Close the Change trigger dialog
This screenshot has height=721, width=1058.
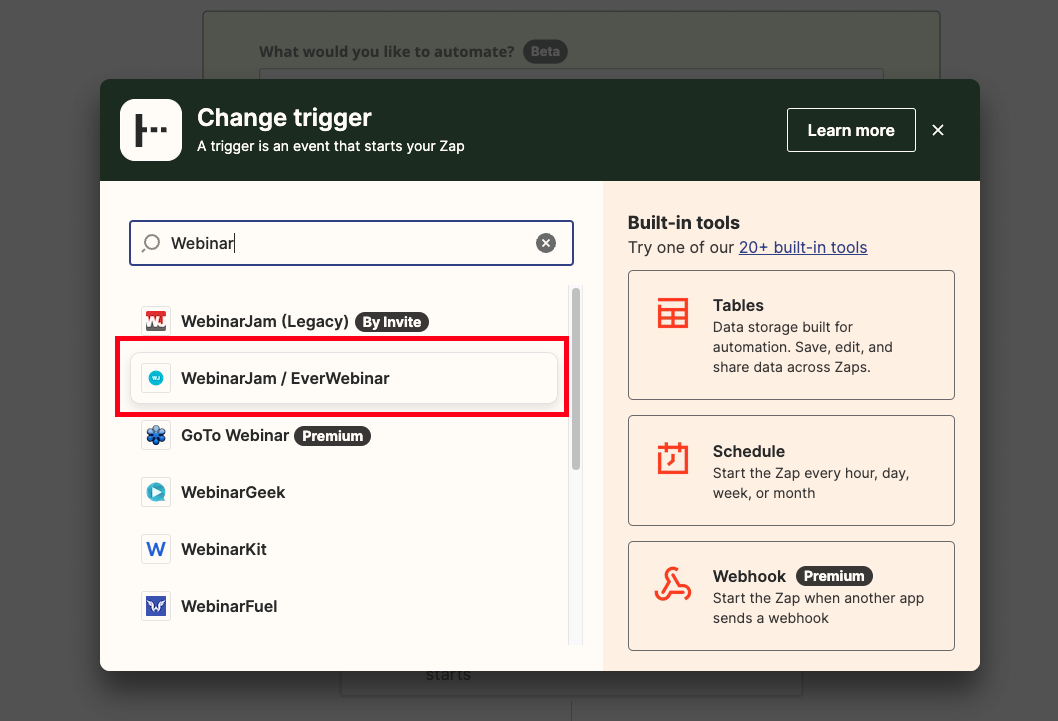pyautogui.click(x=937, y=130)
